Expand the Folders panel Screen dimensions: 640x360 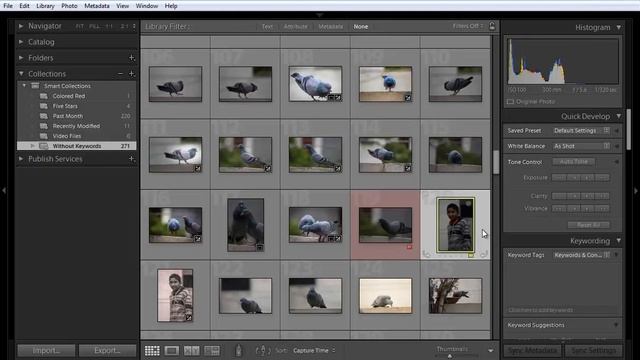point(21,58)
